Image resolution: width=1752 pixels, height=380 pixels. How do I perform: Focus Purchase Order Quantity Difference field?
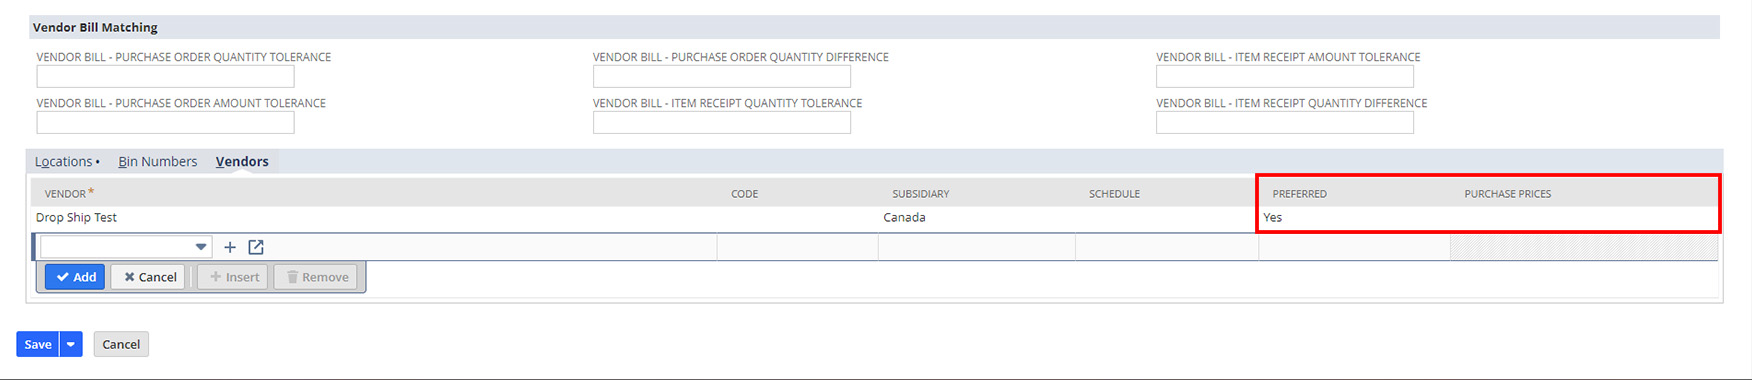722,76
